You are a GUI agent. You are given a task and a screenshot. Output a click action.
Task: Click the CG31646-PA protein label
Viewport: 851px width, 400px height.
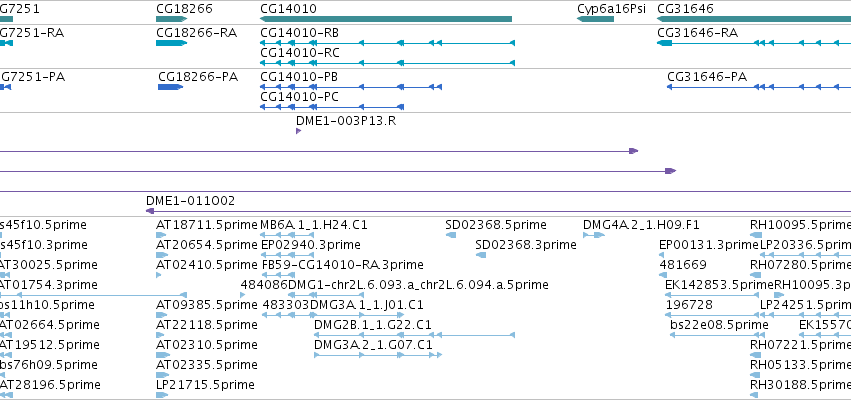[x=707, y=77]
